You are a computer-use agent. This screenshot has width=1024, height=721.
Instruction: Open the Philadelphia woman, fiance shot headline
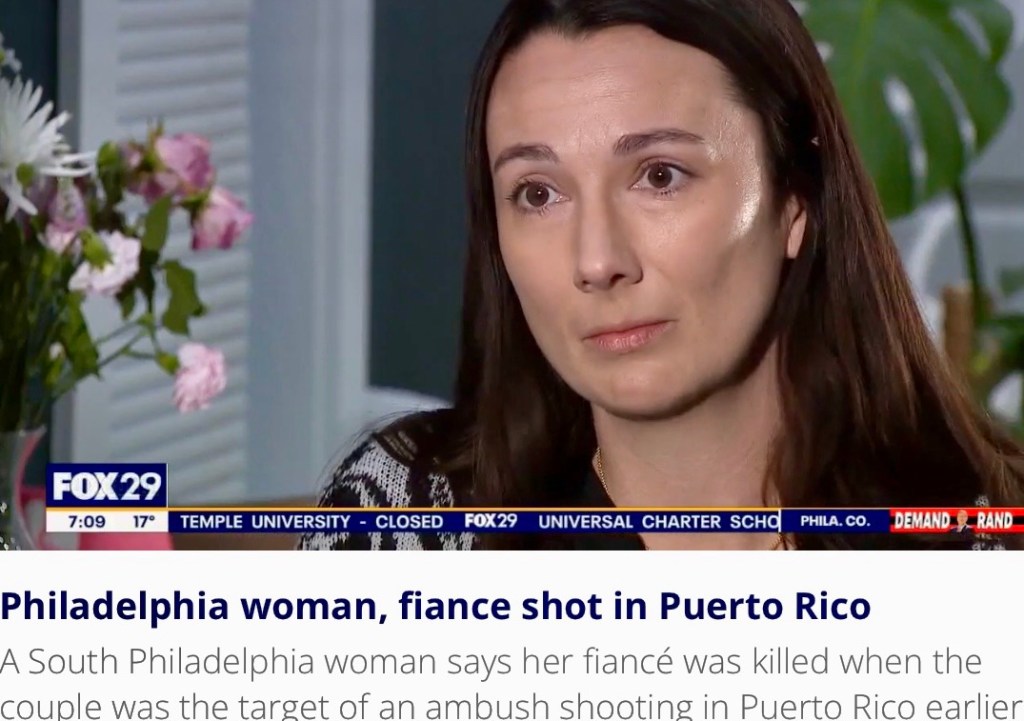tap(436, 605)
